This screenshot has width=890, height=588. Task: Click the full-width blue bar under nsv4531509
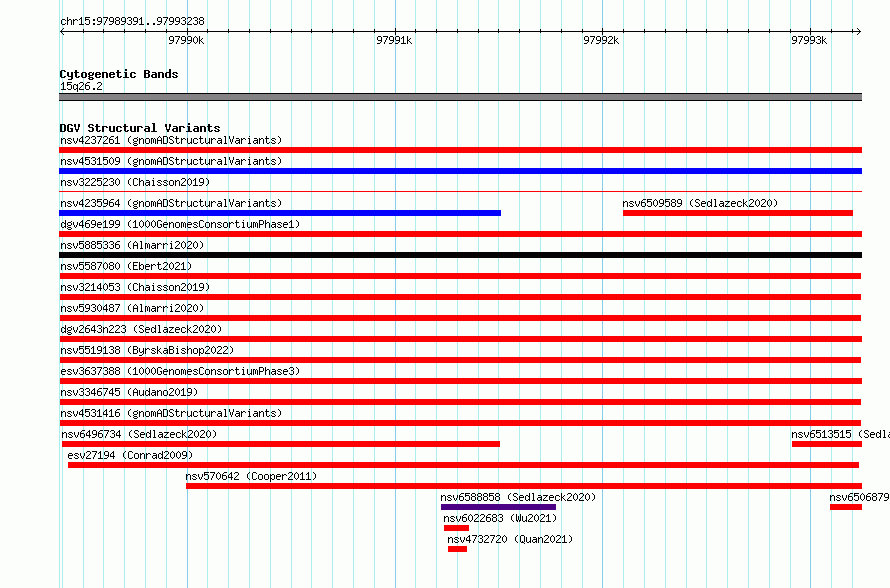point(460,171)
